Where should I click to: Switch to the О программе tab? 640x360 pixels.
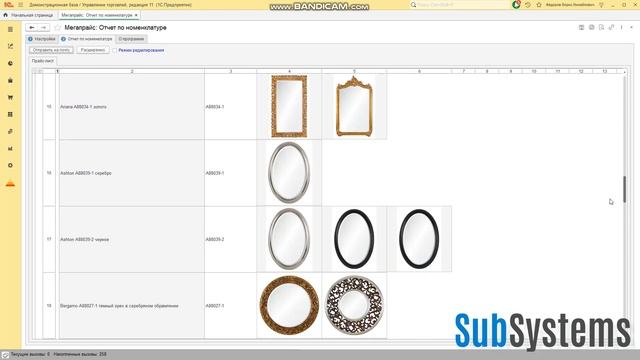pyautogui.click(x=131, y=39)
